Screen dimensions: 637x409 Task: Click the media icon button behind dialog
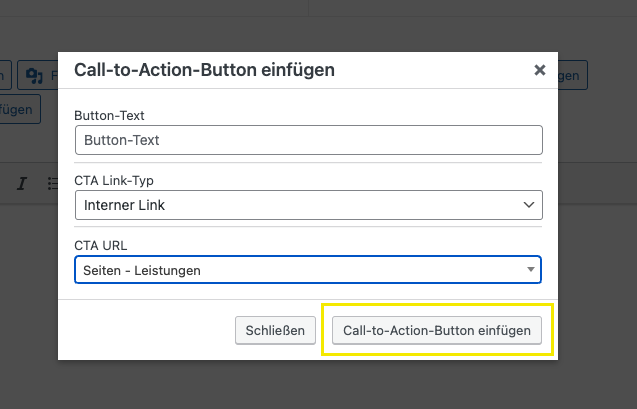click(x=39, y=75)
